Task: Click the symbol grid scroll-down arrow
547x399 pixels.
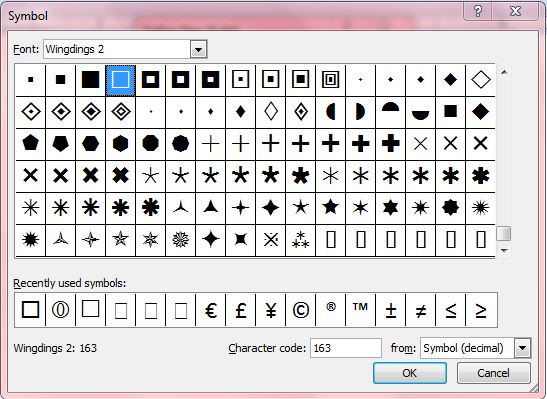Action: click(504, 250)
